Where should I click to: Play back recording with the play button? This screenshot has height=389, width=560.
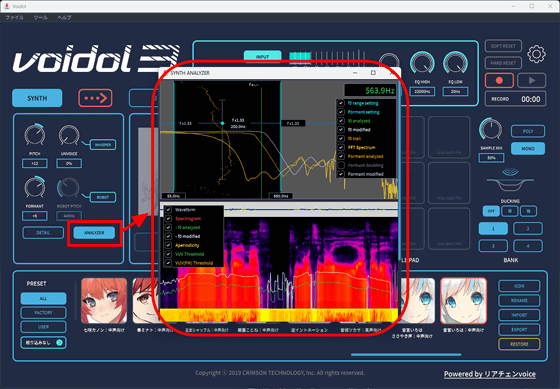(x=531, y=80)
